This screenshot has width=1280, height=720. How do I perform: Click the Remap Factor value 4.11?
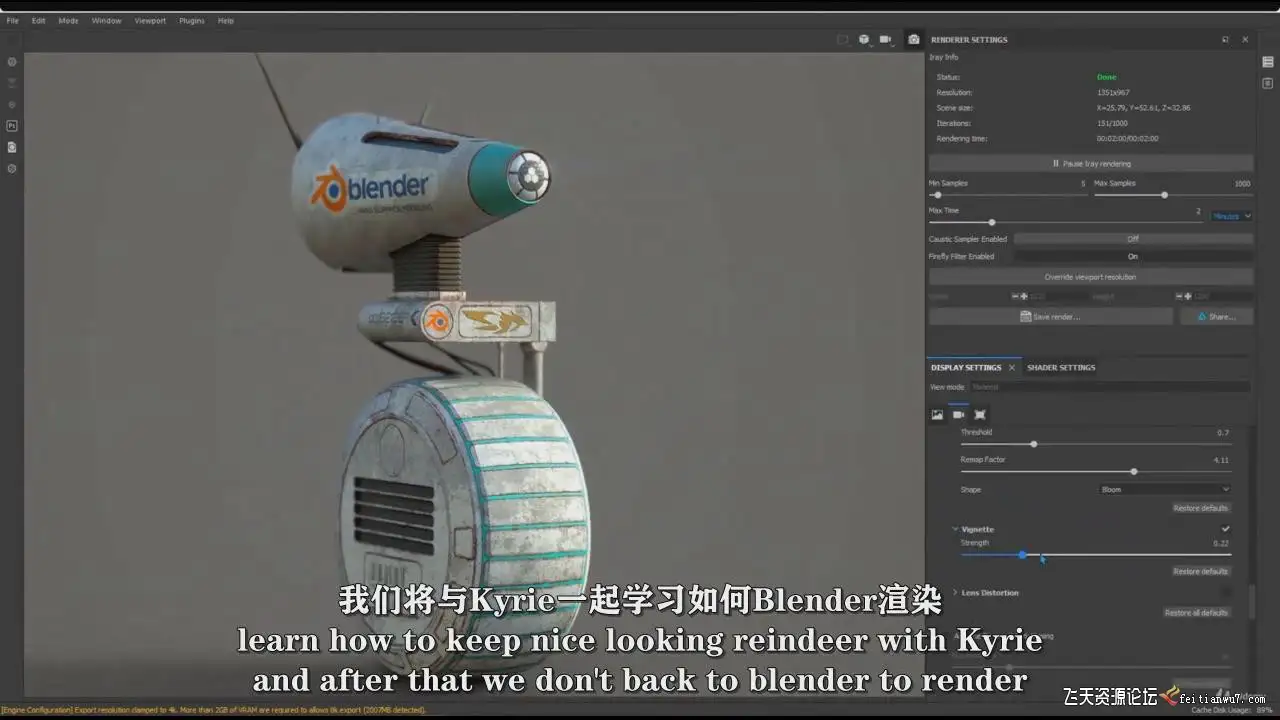click(x=1221, y=460)
